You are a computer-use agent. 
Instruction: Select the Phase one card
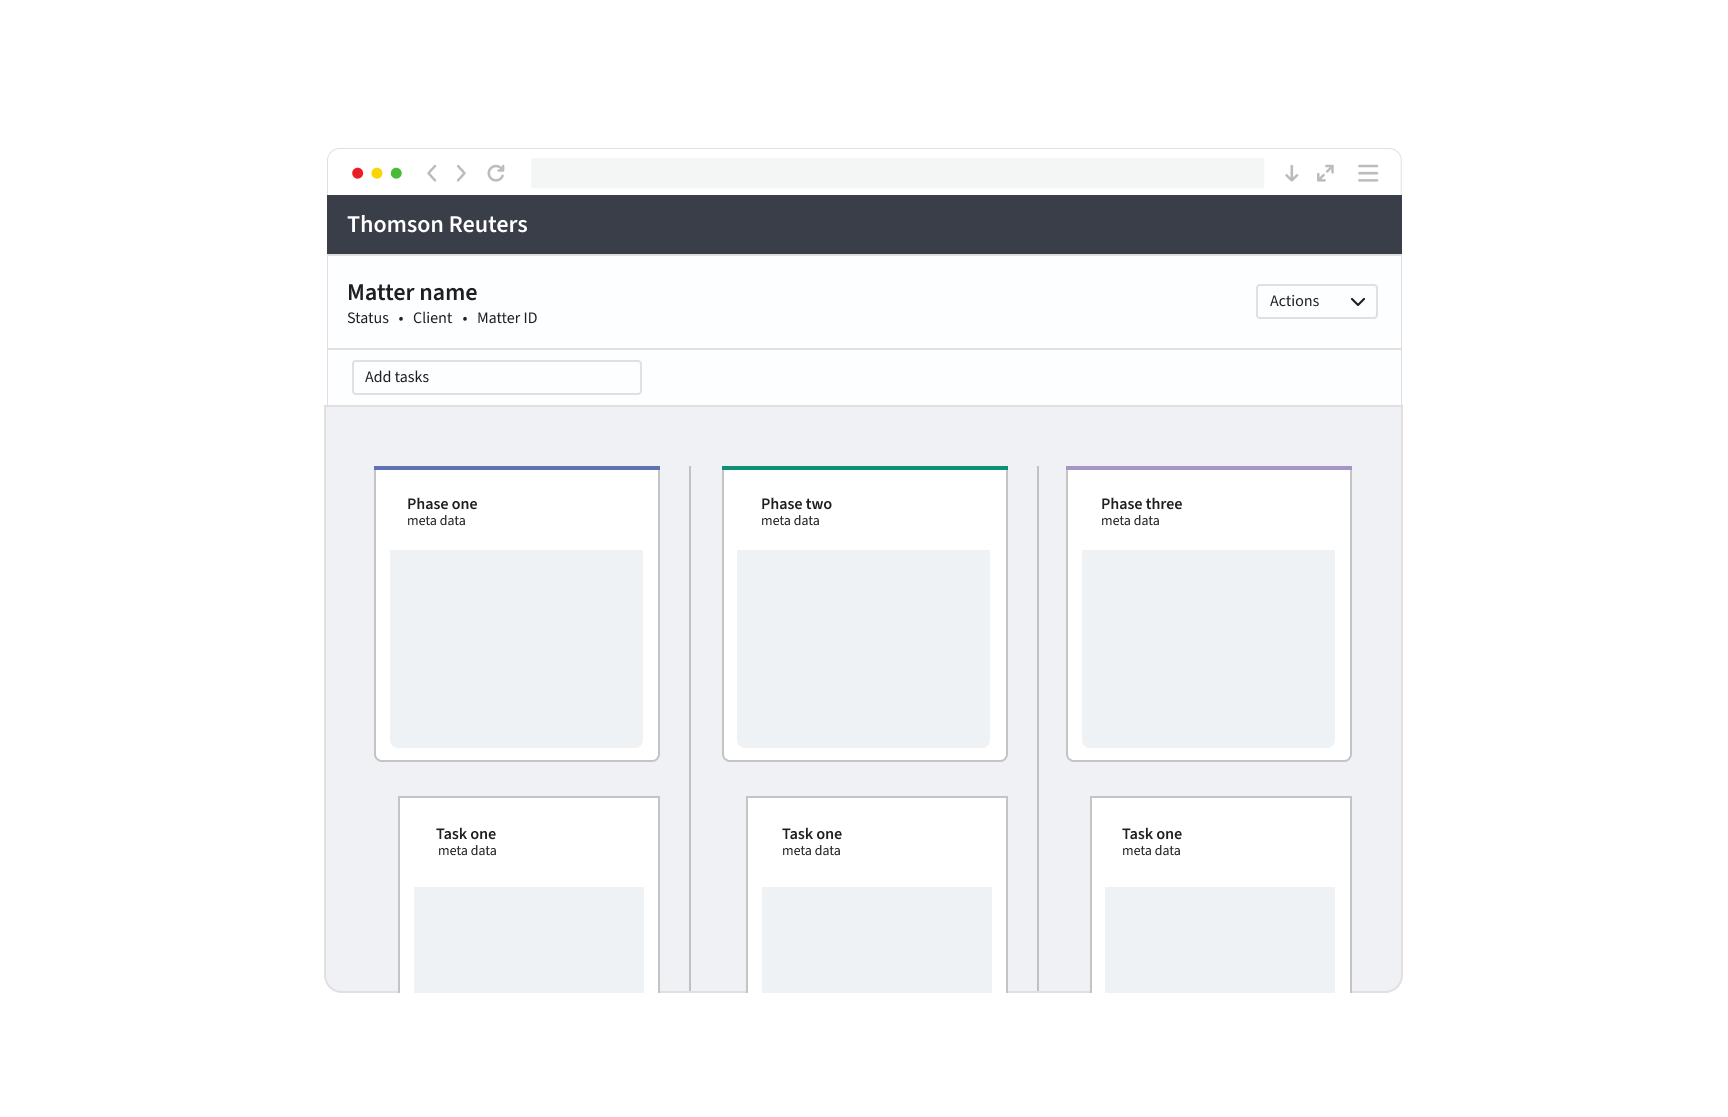point(516,614)
